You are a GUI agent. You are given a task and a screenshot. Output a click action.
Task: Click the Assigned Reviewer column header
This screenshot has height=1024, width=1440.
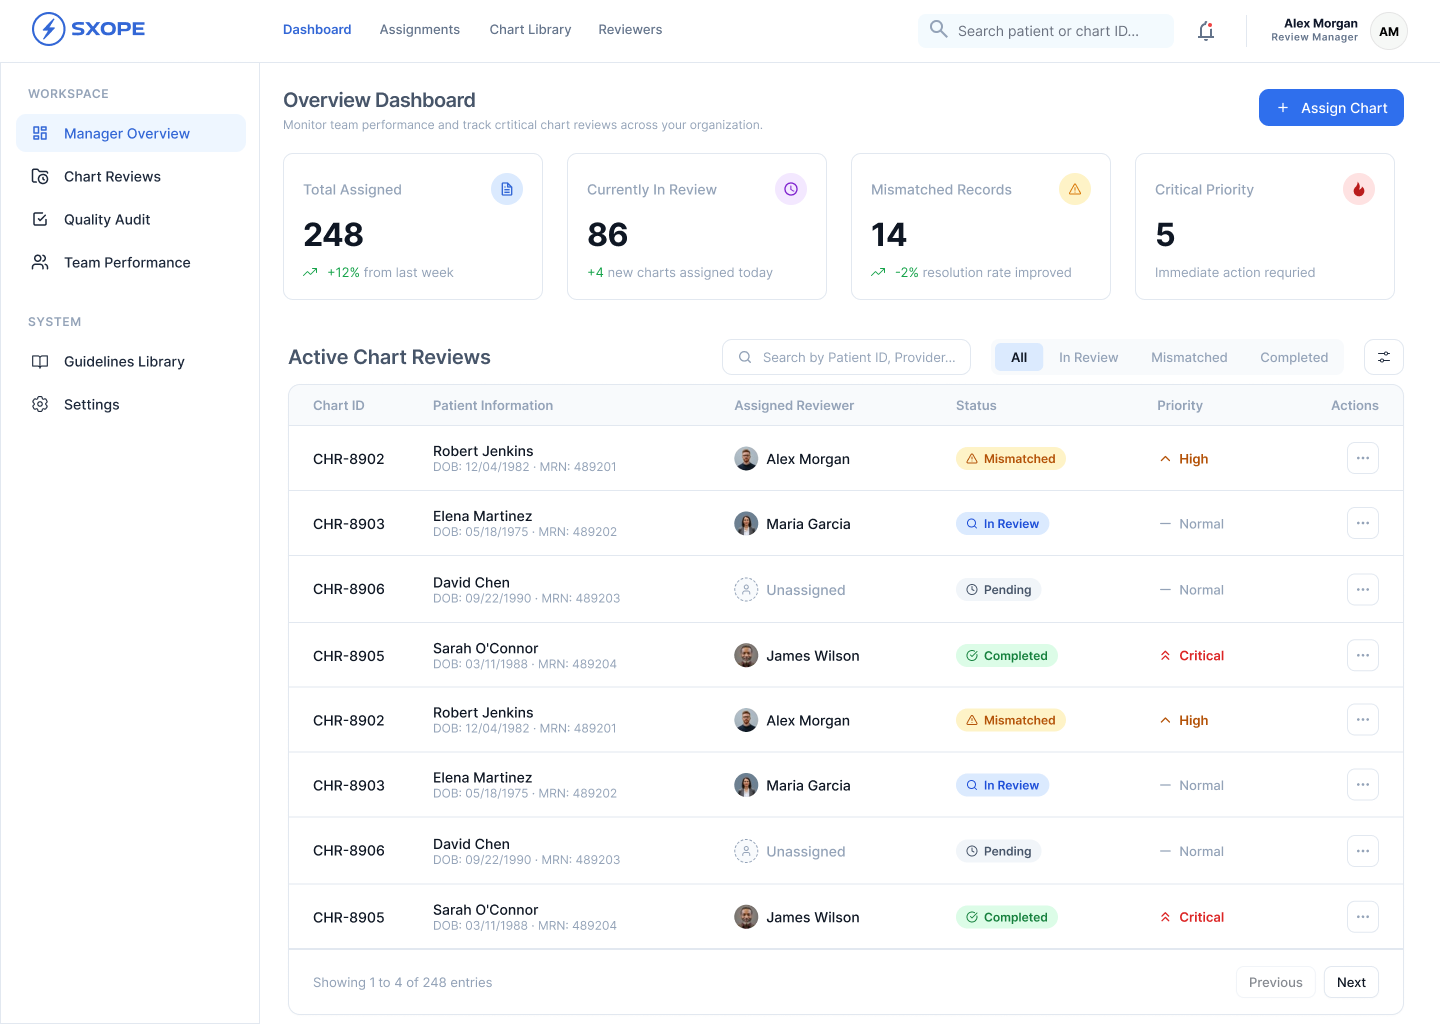coord(794,405)
